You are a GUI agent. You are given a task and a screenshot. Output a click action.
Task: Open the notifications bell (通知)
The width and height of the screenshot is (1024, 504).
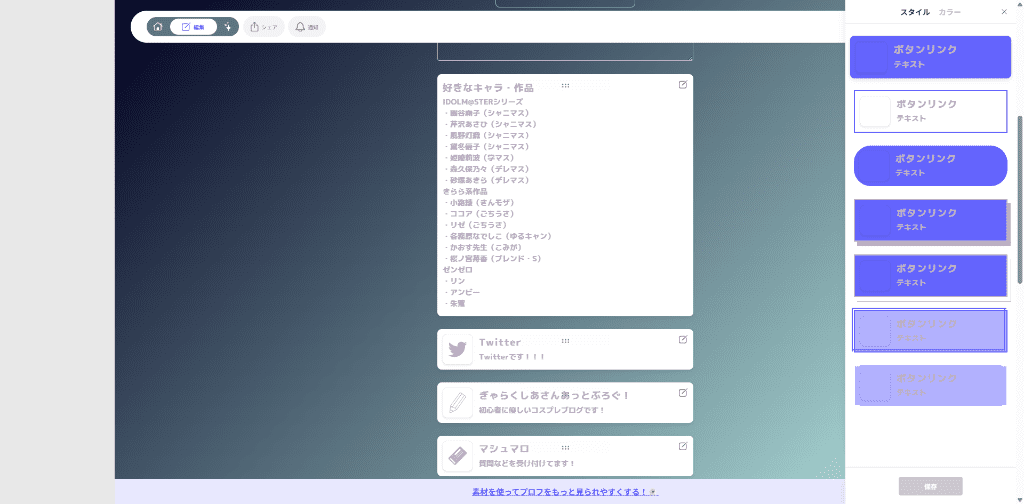[x=307, y=27]
